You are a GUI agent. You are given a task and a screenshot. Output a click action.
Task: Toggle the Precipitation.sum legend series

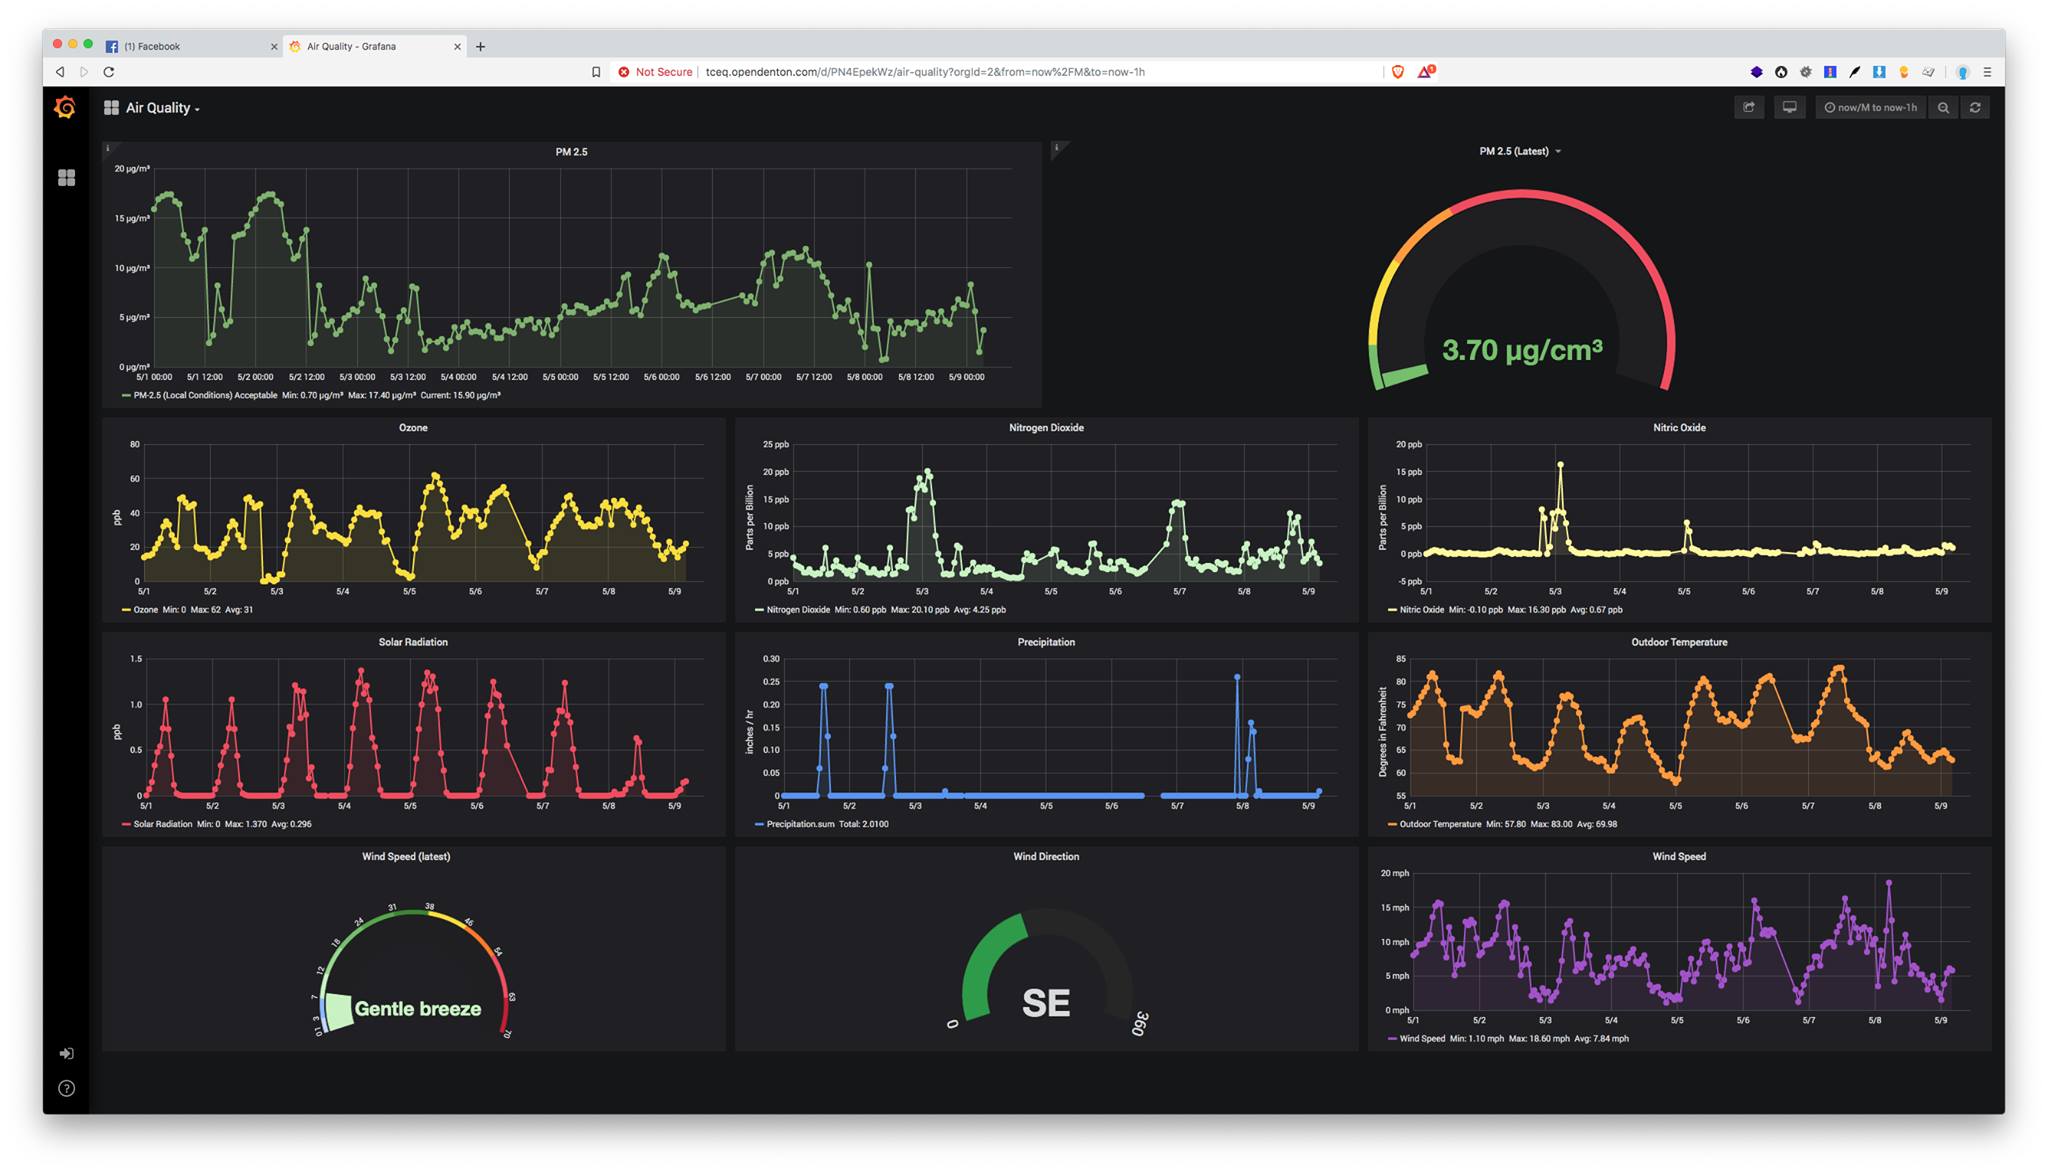(800, 824)
